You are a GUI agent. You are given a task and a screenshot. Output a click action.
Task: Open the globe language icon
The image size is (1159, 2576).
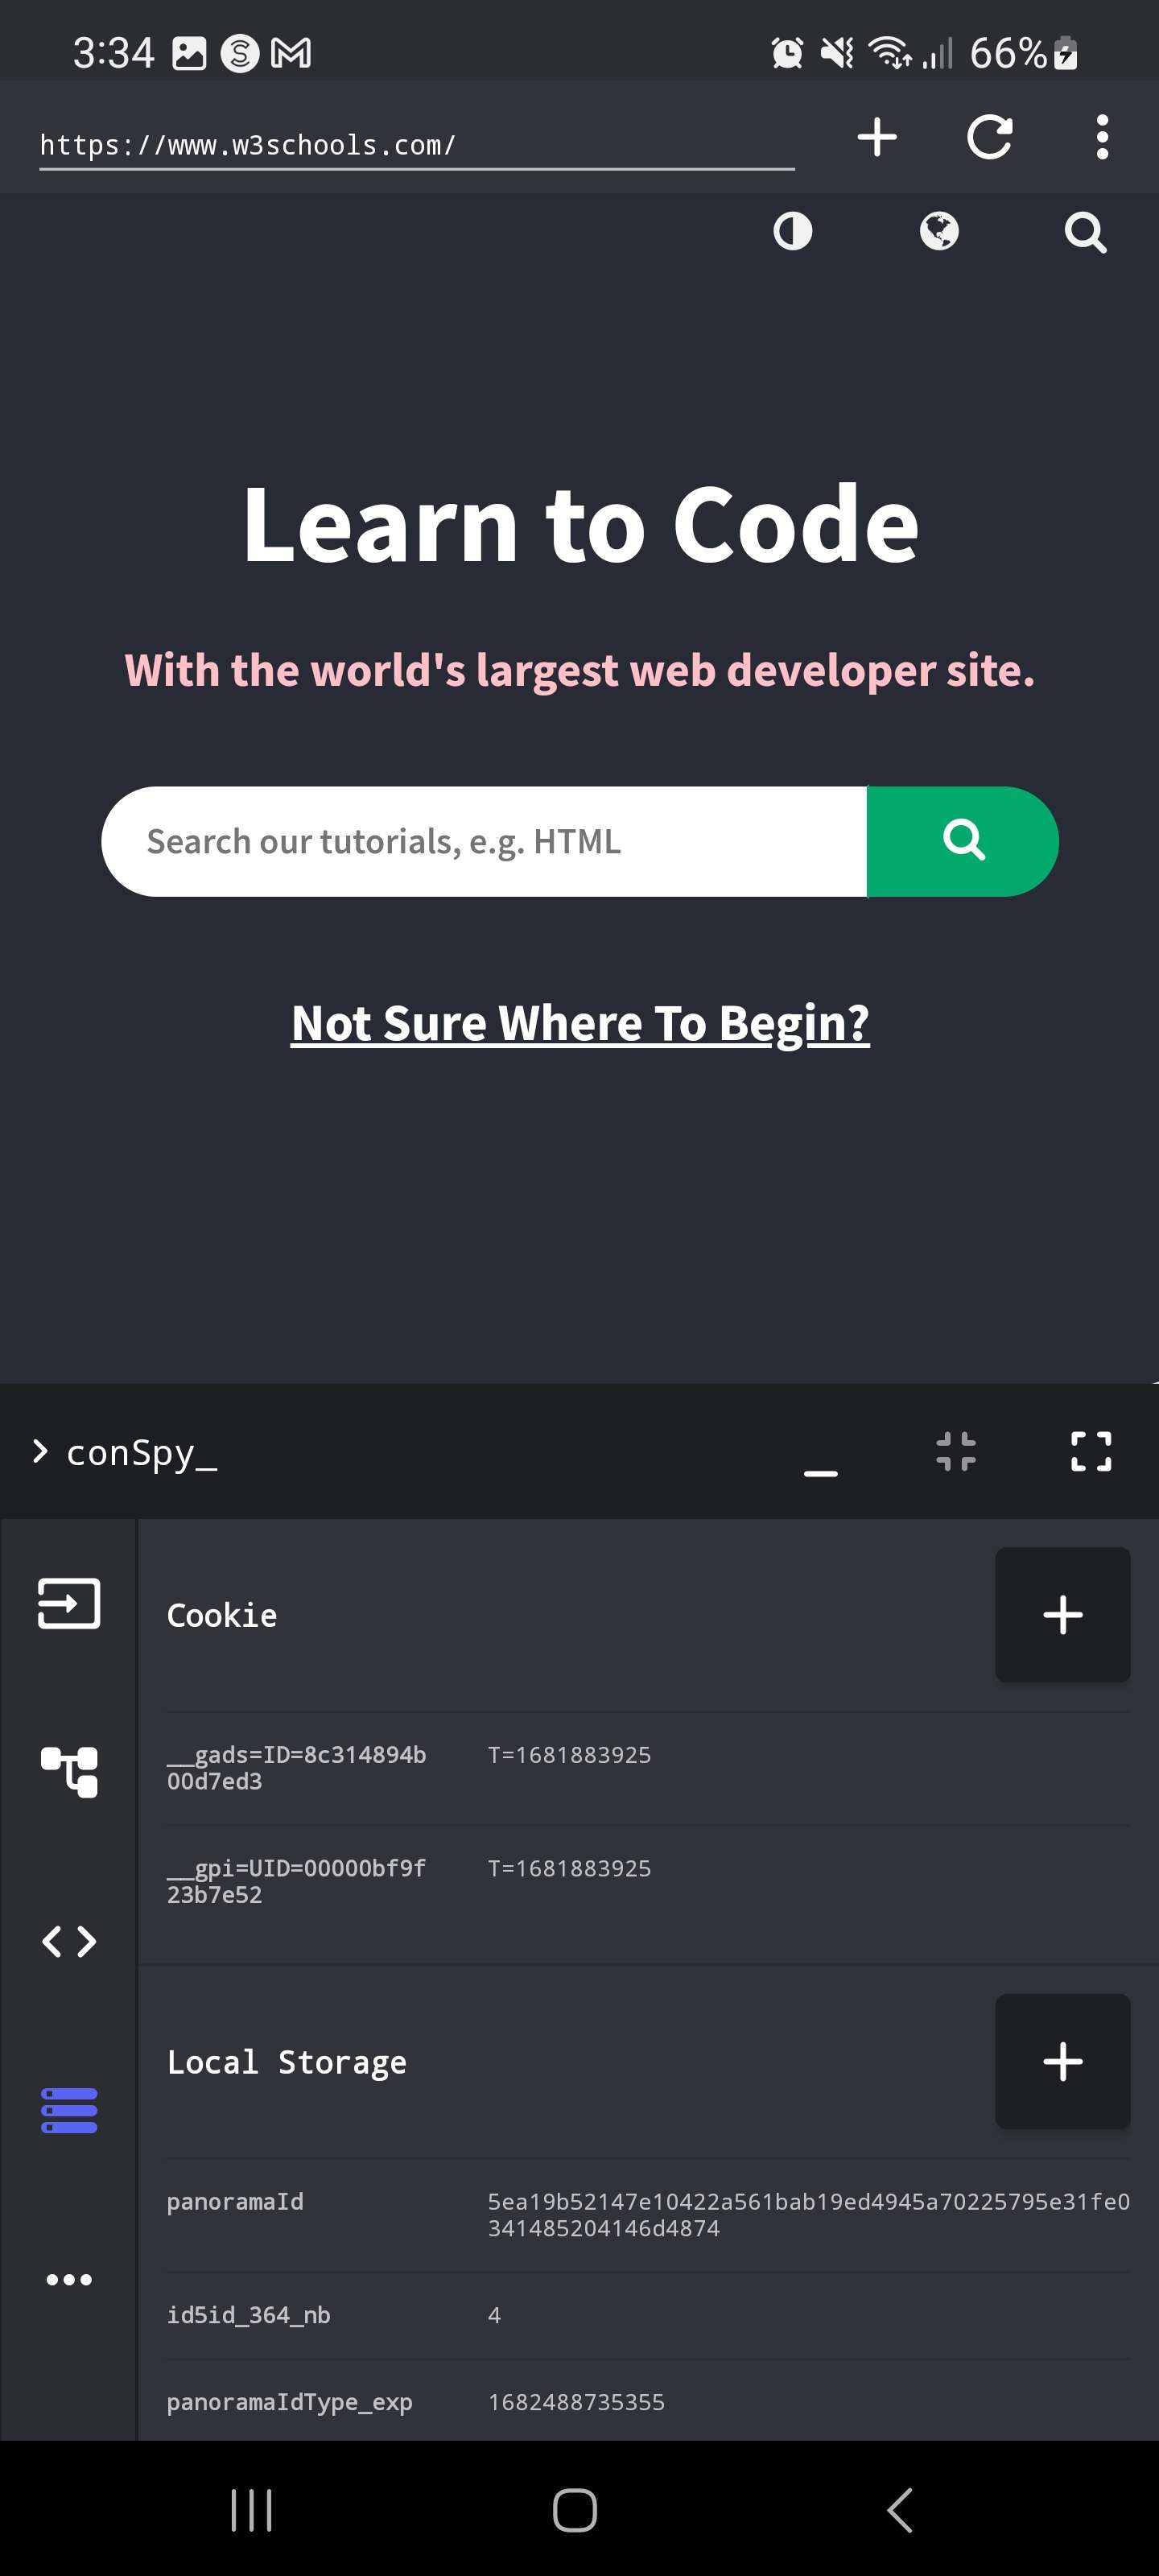pyautogui.click(x=939, y=232)
